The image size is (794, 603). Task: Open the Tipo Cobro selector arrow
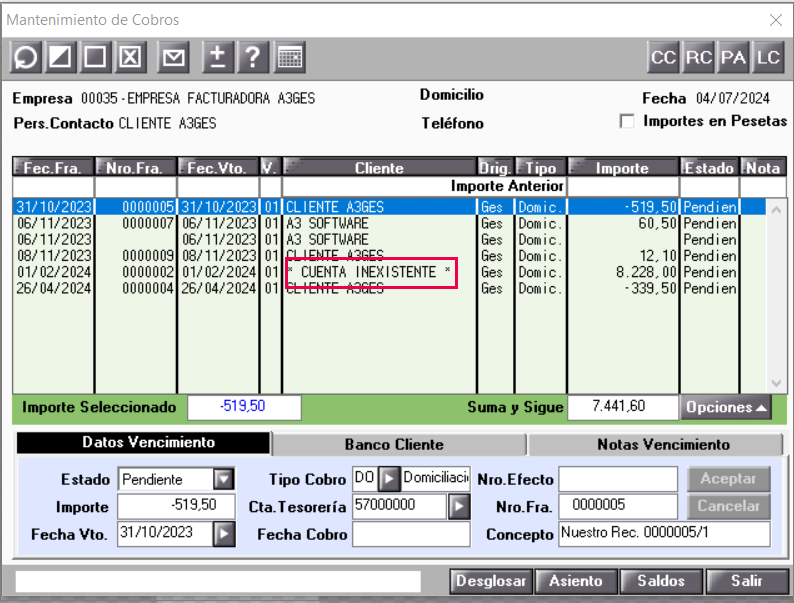click(389, 479)
